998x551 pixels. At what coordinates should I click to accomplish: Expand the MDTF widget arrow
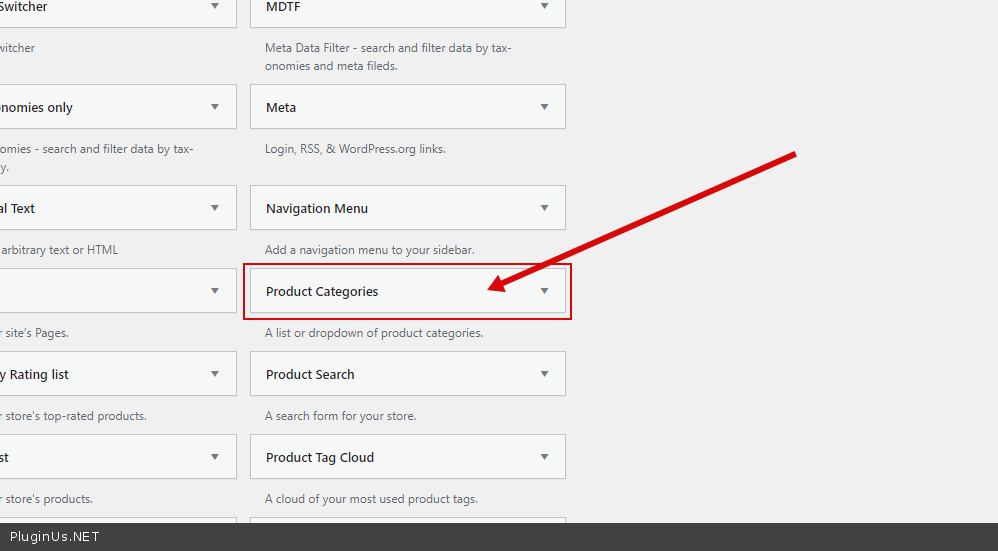[544, 6]
